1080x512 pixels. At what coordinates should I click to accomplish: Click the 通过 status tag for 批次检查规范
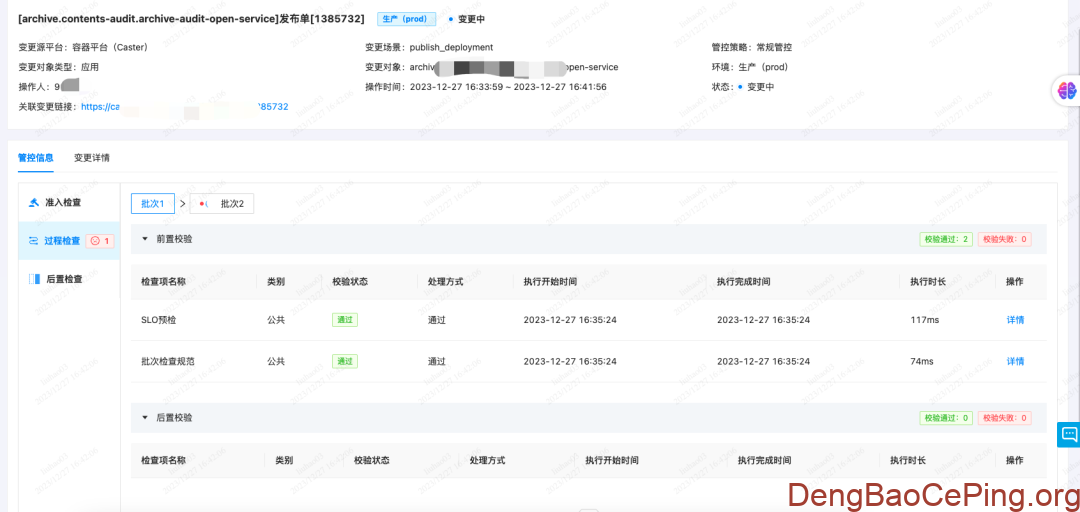coord(344,361)
